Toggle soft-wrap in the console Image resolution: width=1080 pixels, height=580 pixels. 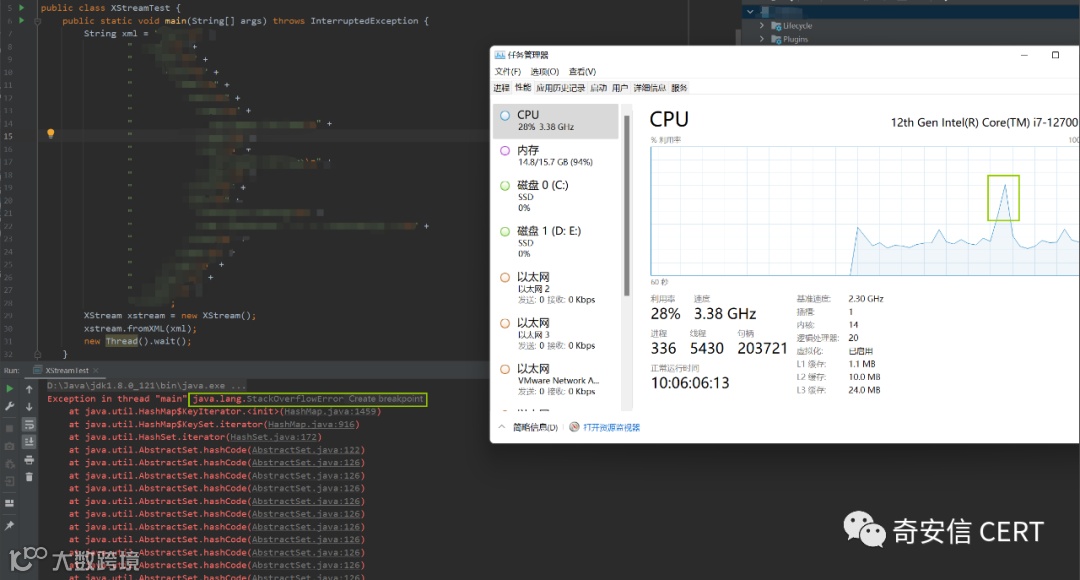point(29,424)
